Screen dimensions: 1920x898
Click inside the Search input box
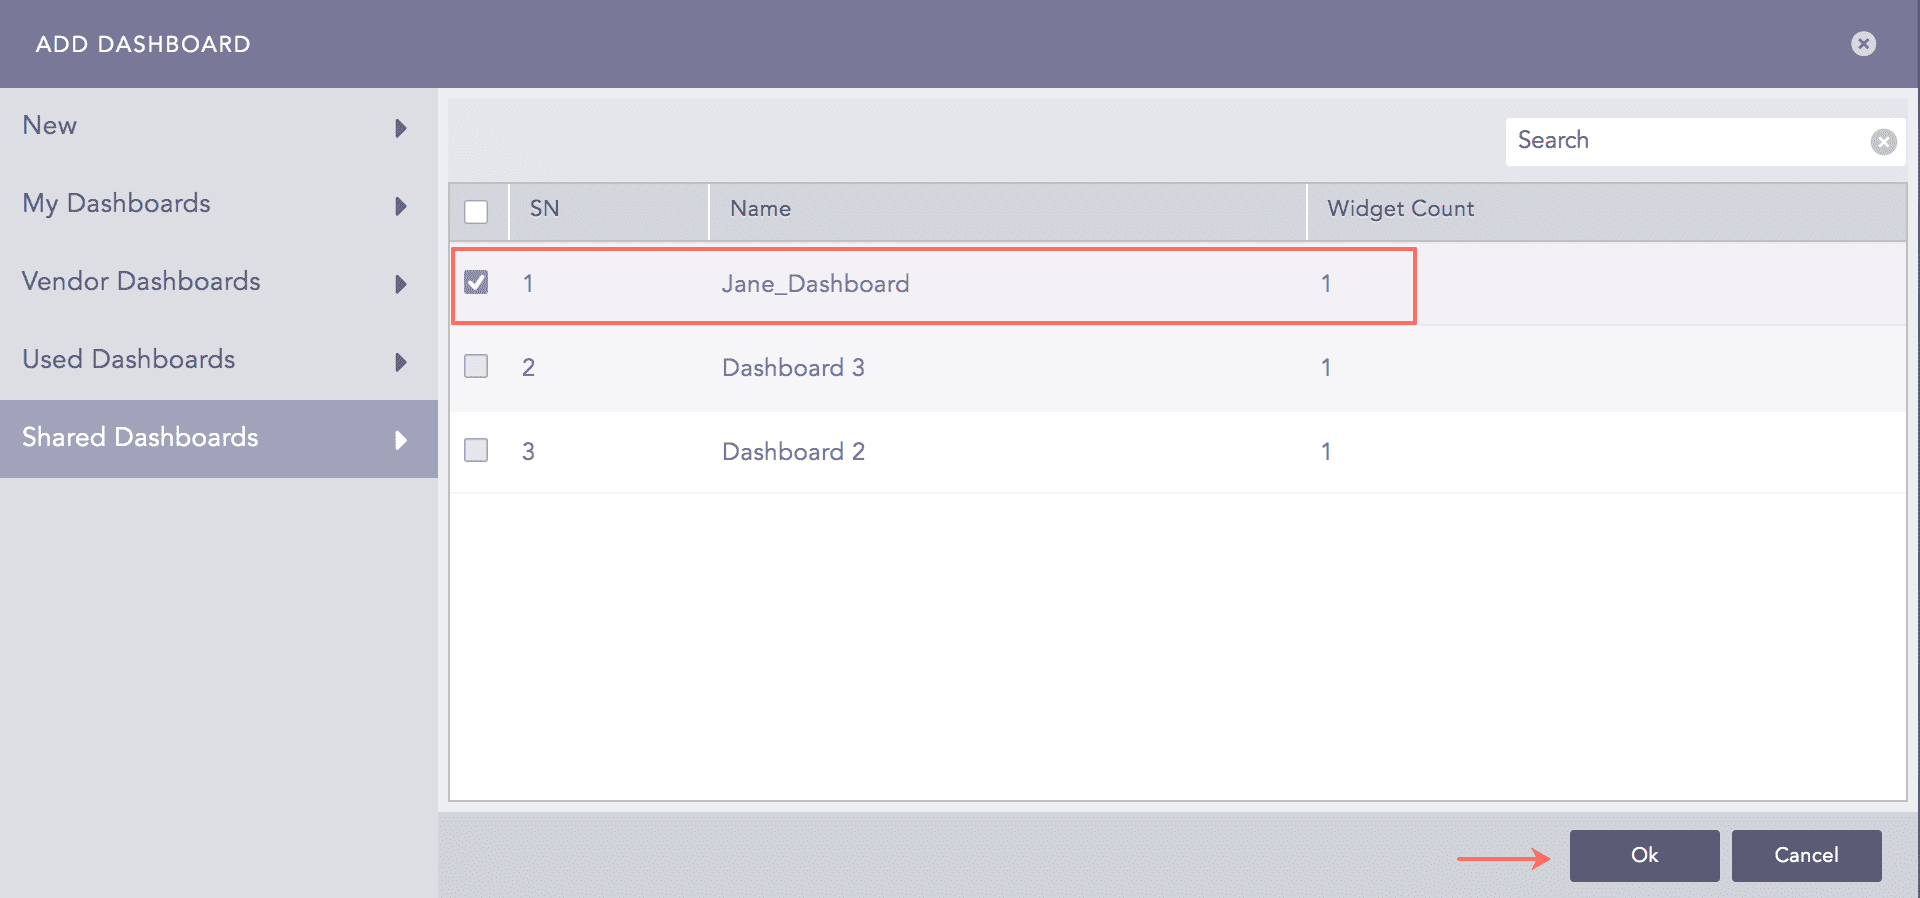pos(1690,141)
